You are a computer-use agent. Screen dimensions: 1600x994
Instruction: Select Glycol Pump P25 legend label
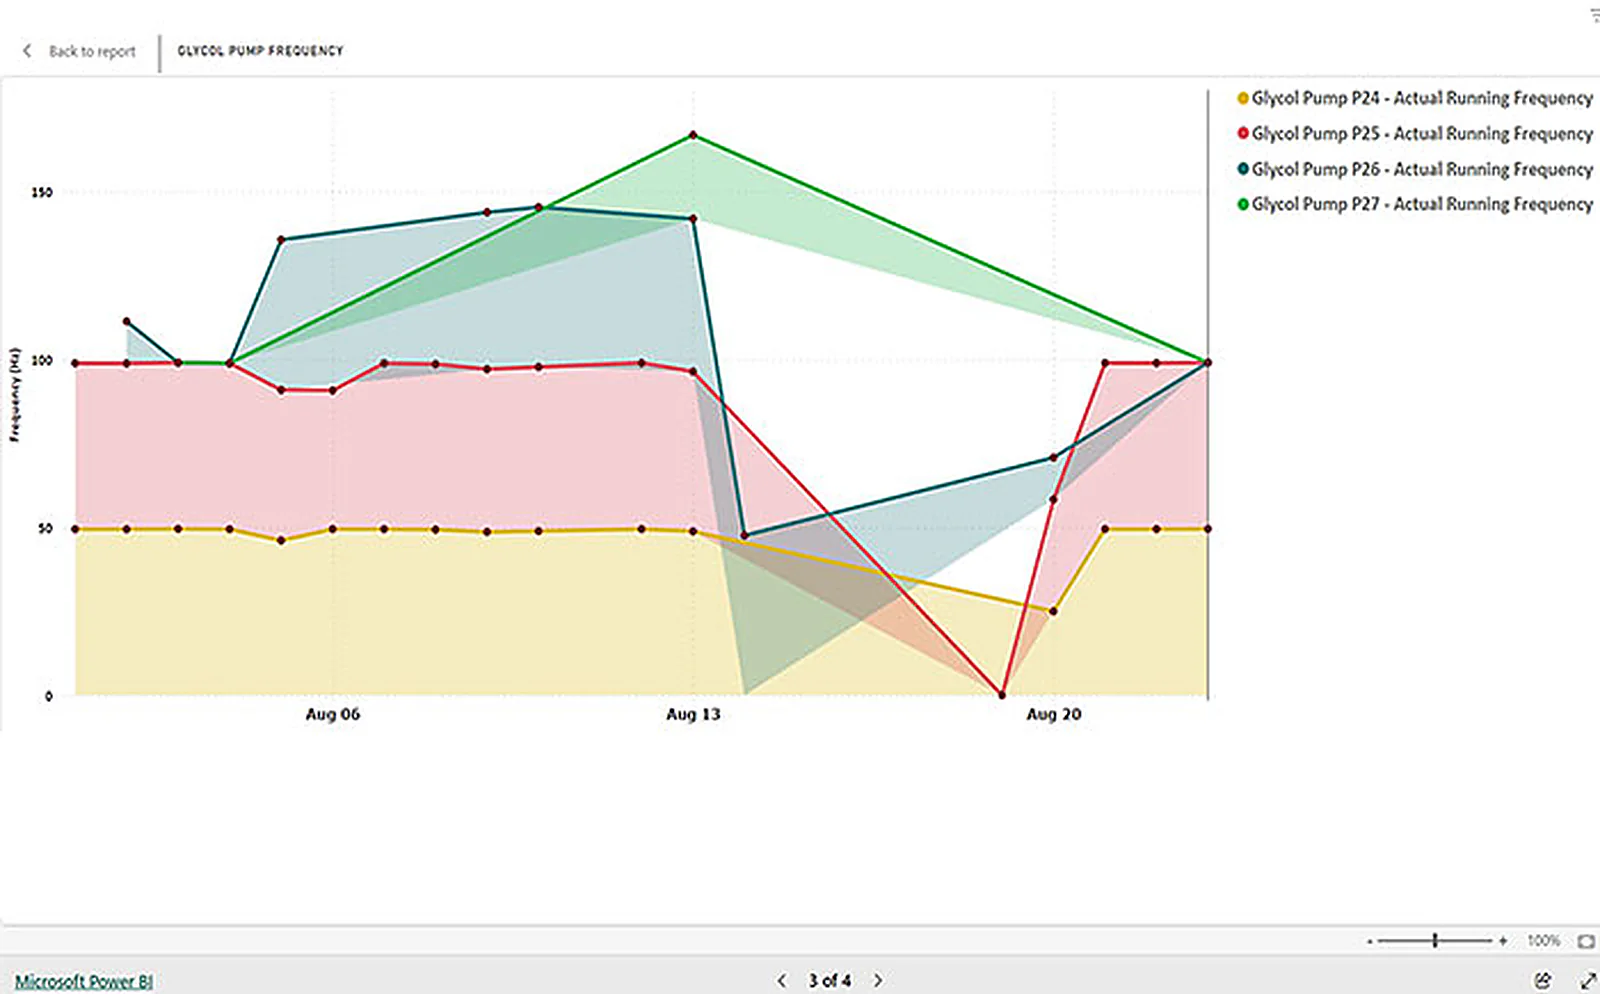[1422, 133]
